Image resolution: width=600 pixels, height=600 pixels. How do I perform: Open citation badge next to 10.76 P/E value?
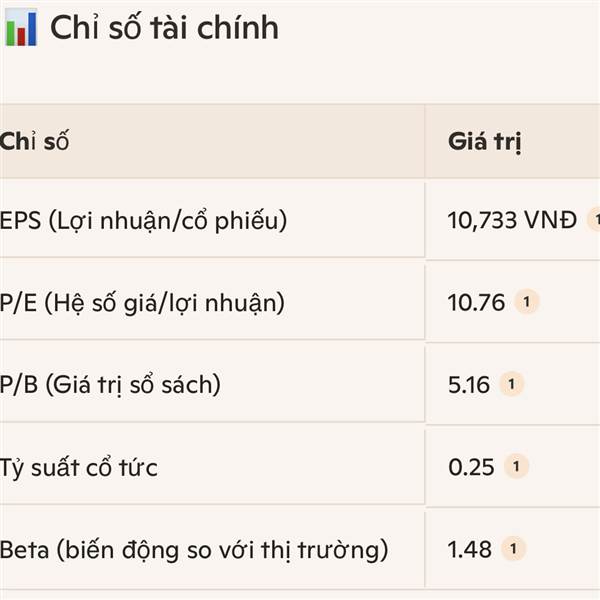tap(527, 302)
